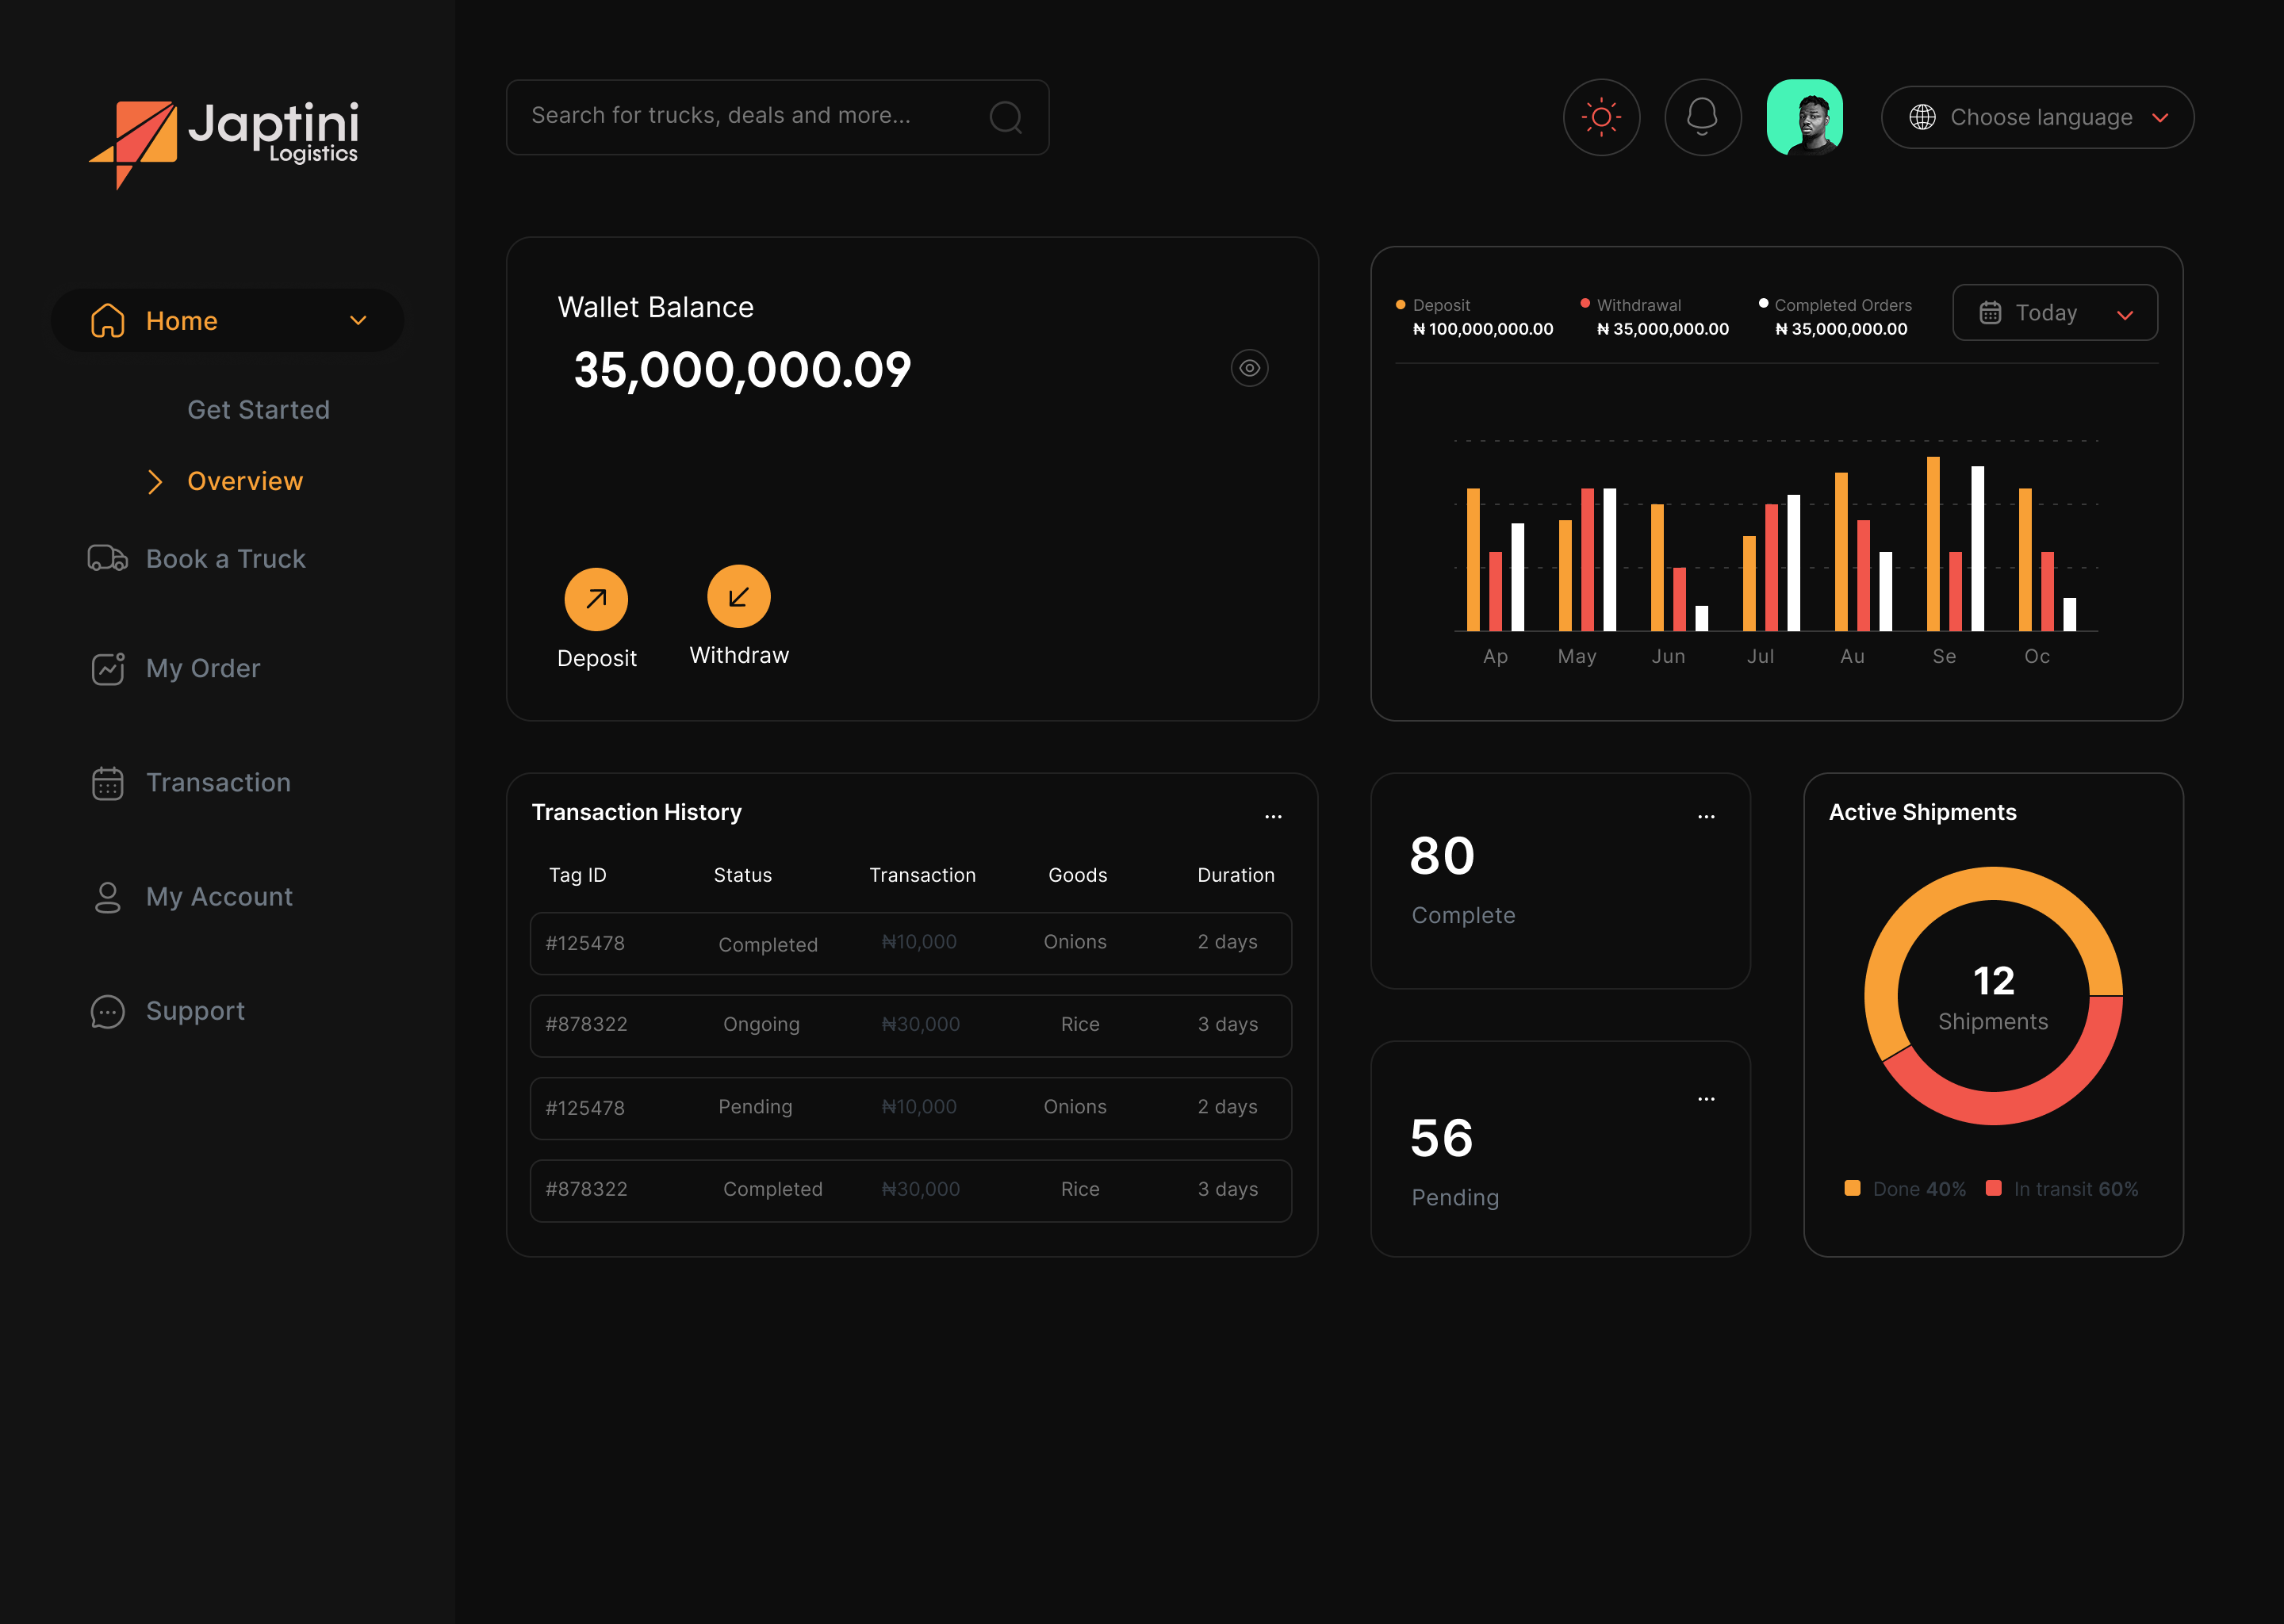The height and width of the screenshot is (1624, 2284).
Task: Click the Book a Truck truck icon
Action: click(x=108, y=558)
